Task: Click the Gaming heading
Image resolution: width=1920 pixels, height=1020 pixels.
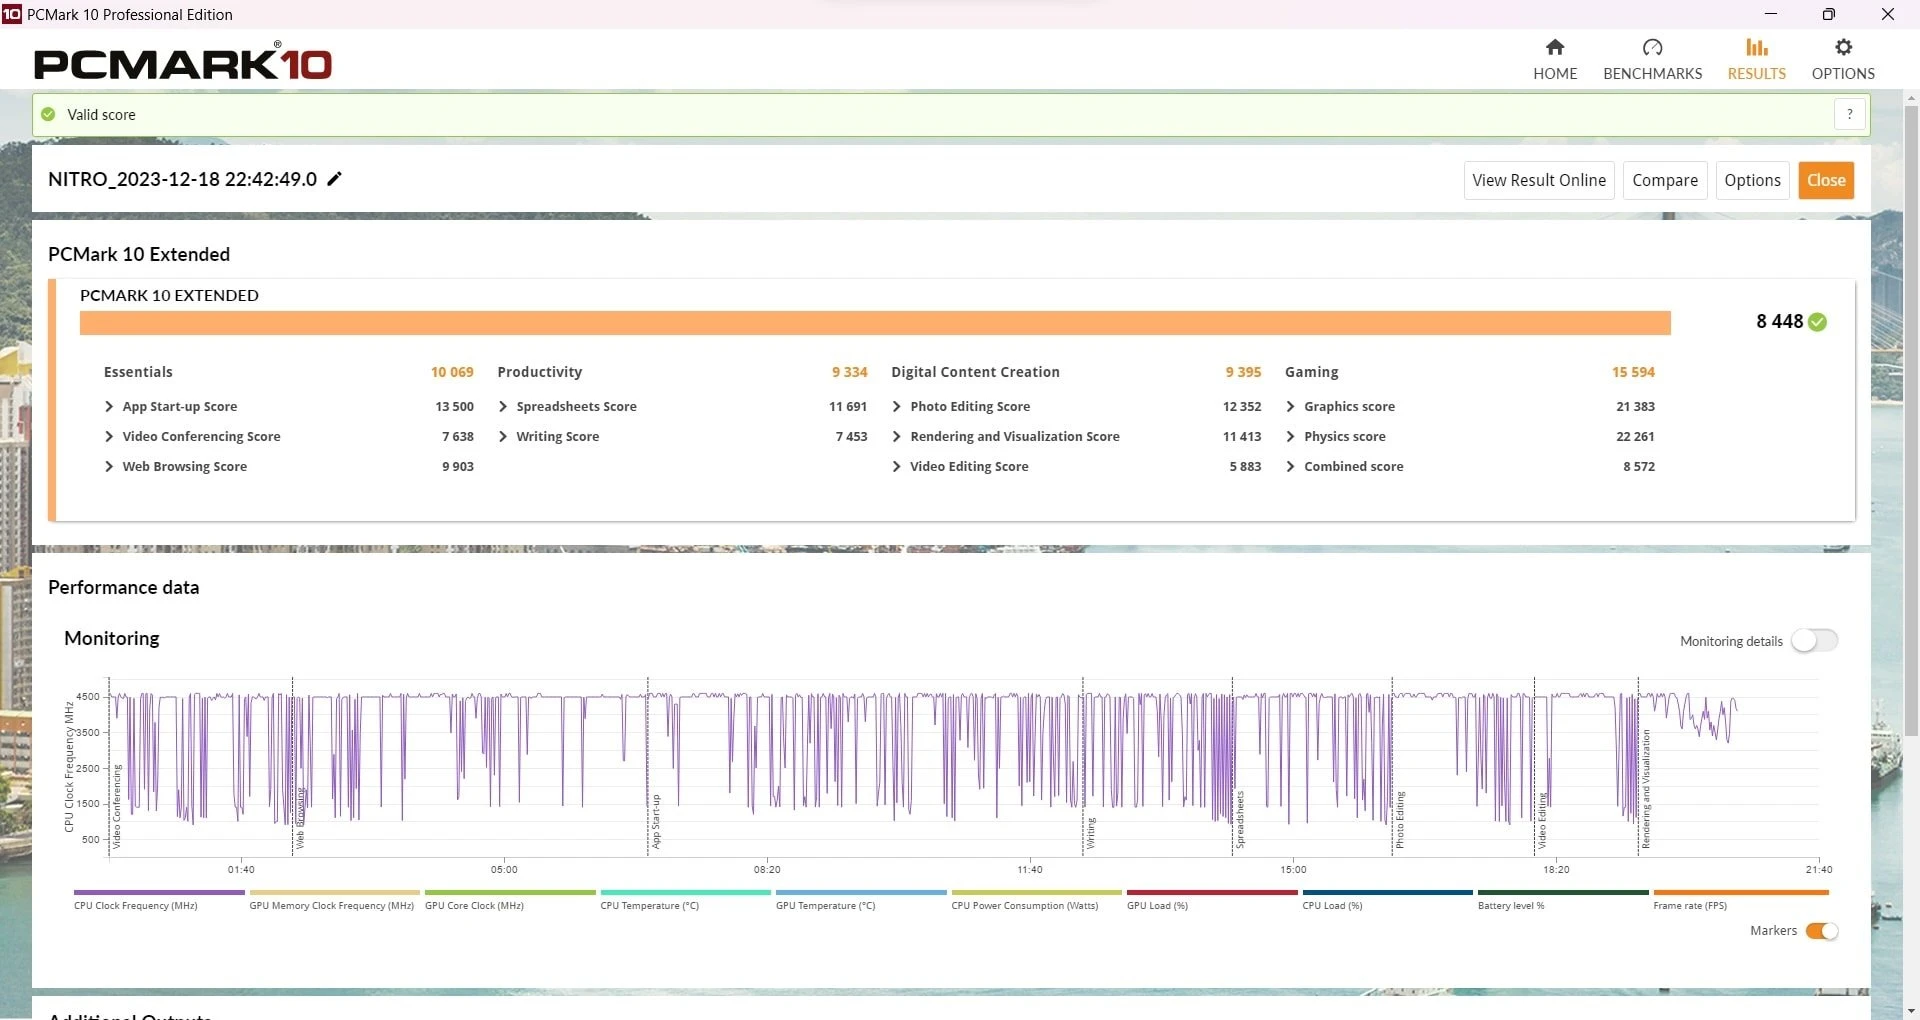Action: (x=1311, y=372)
